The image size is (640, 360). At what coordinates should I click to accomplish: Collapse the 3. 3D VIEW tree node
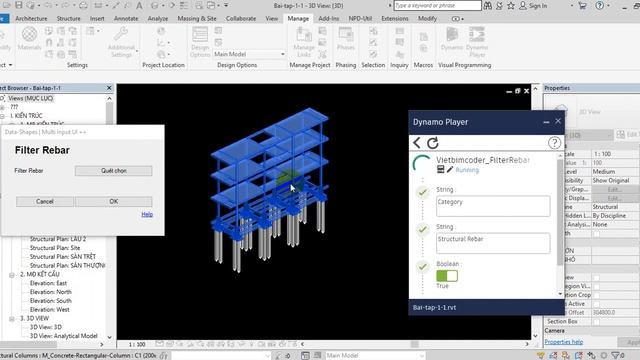[12, 318]
